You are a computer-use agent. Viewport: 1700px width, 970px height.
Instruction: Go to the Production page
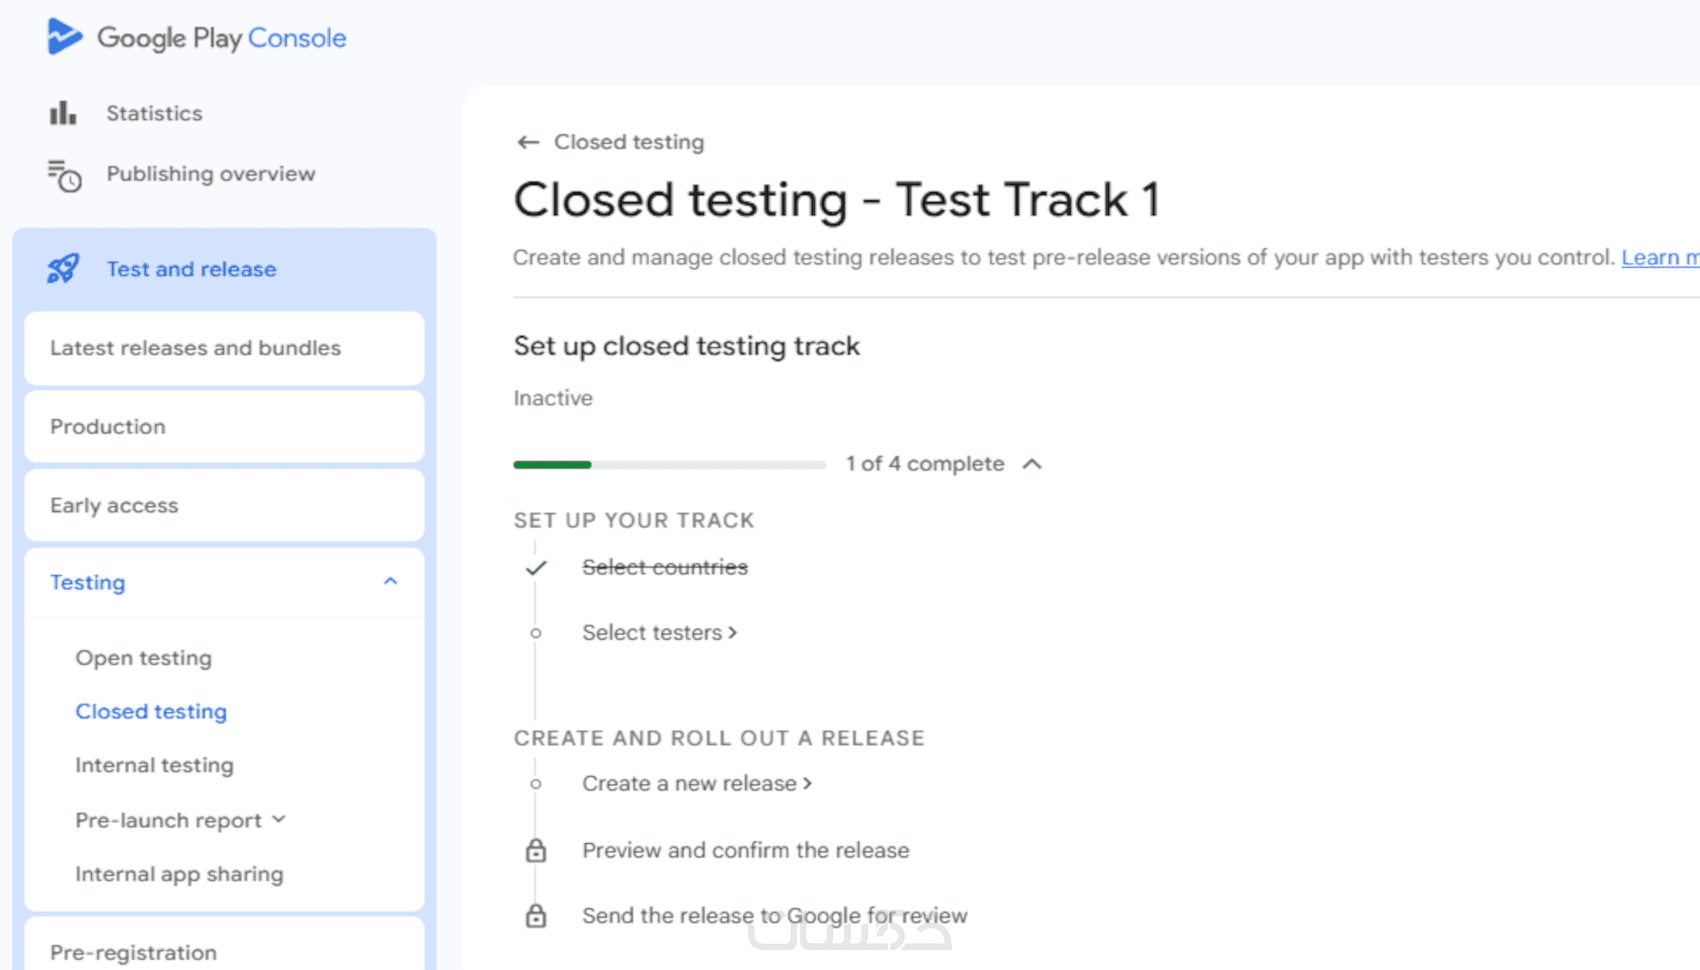[108, 427]
